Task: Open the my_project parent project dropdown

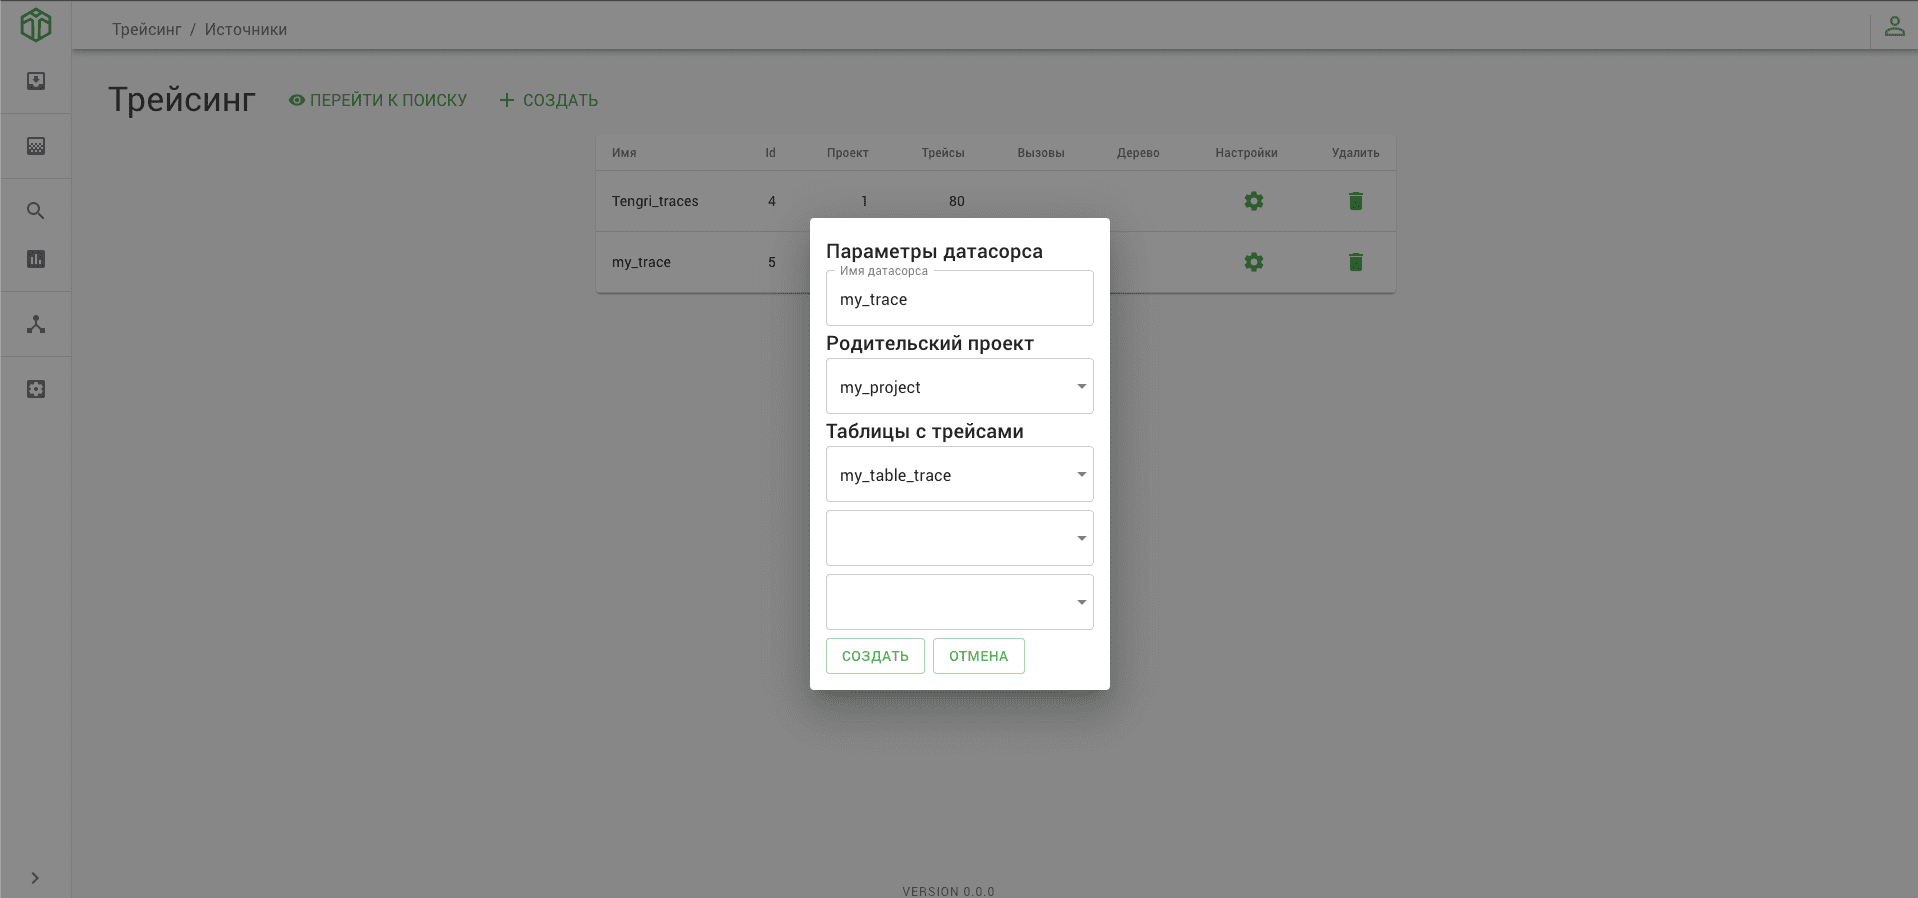Action: (x=959, y=387)
